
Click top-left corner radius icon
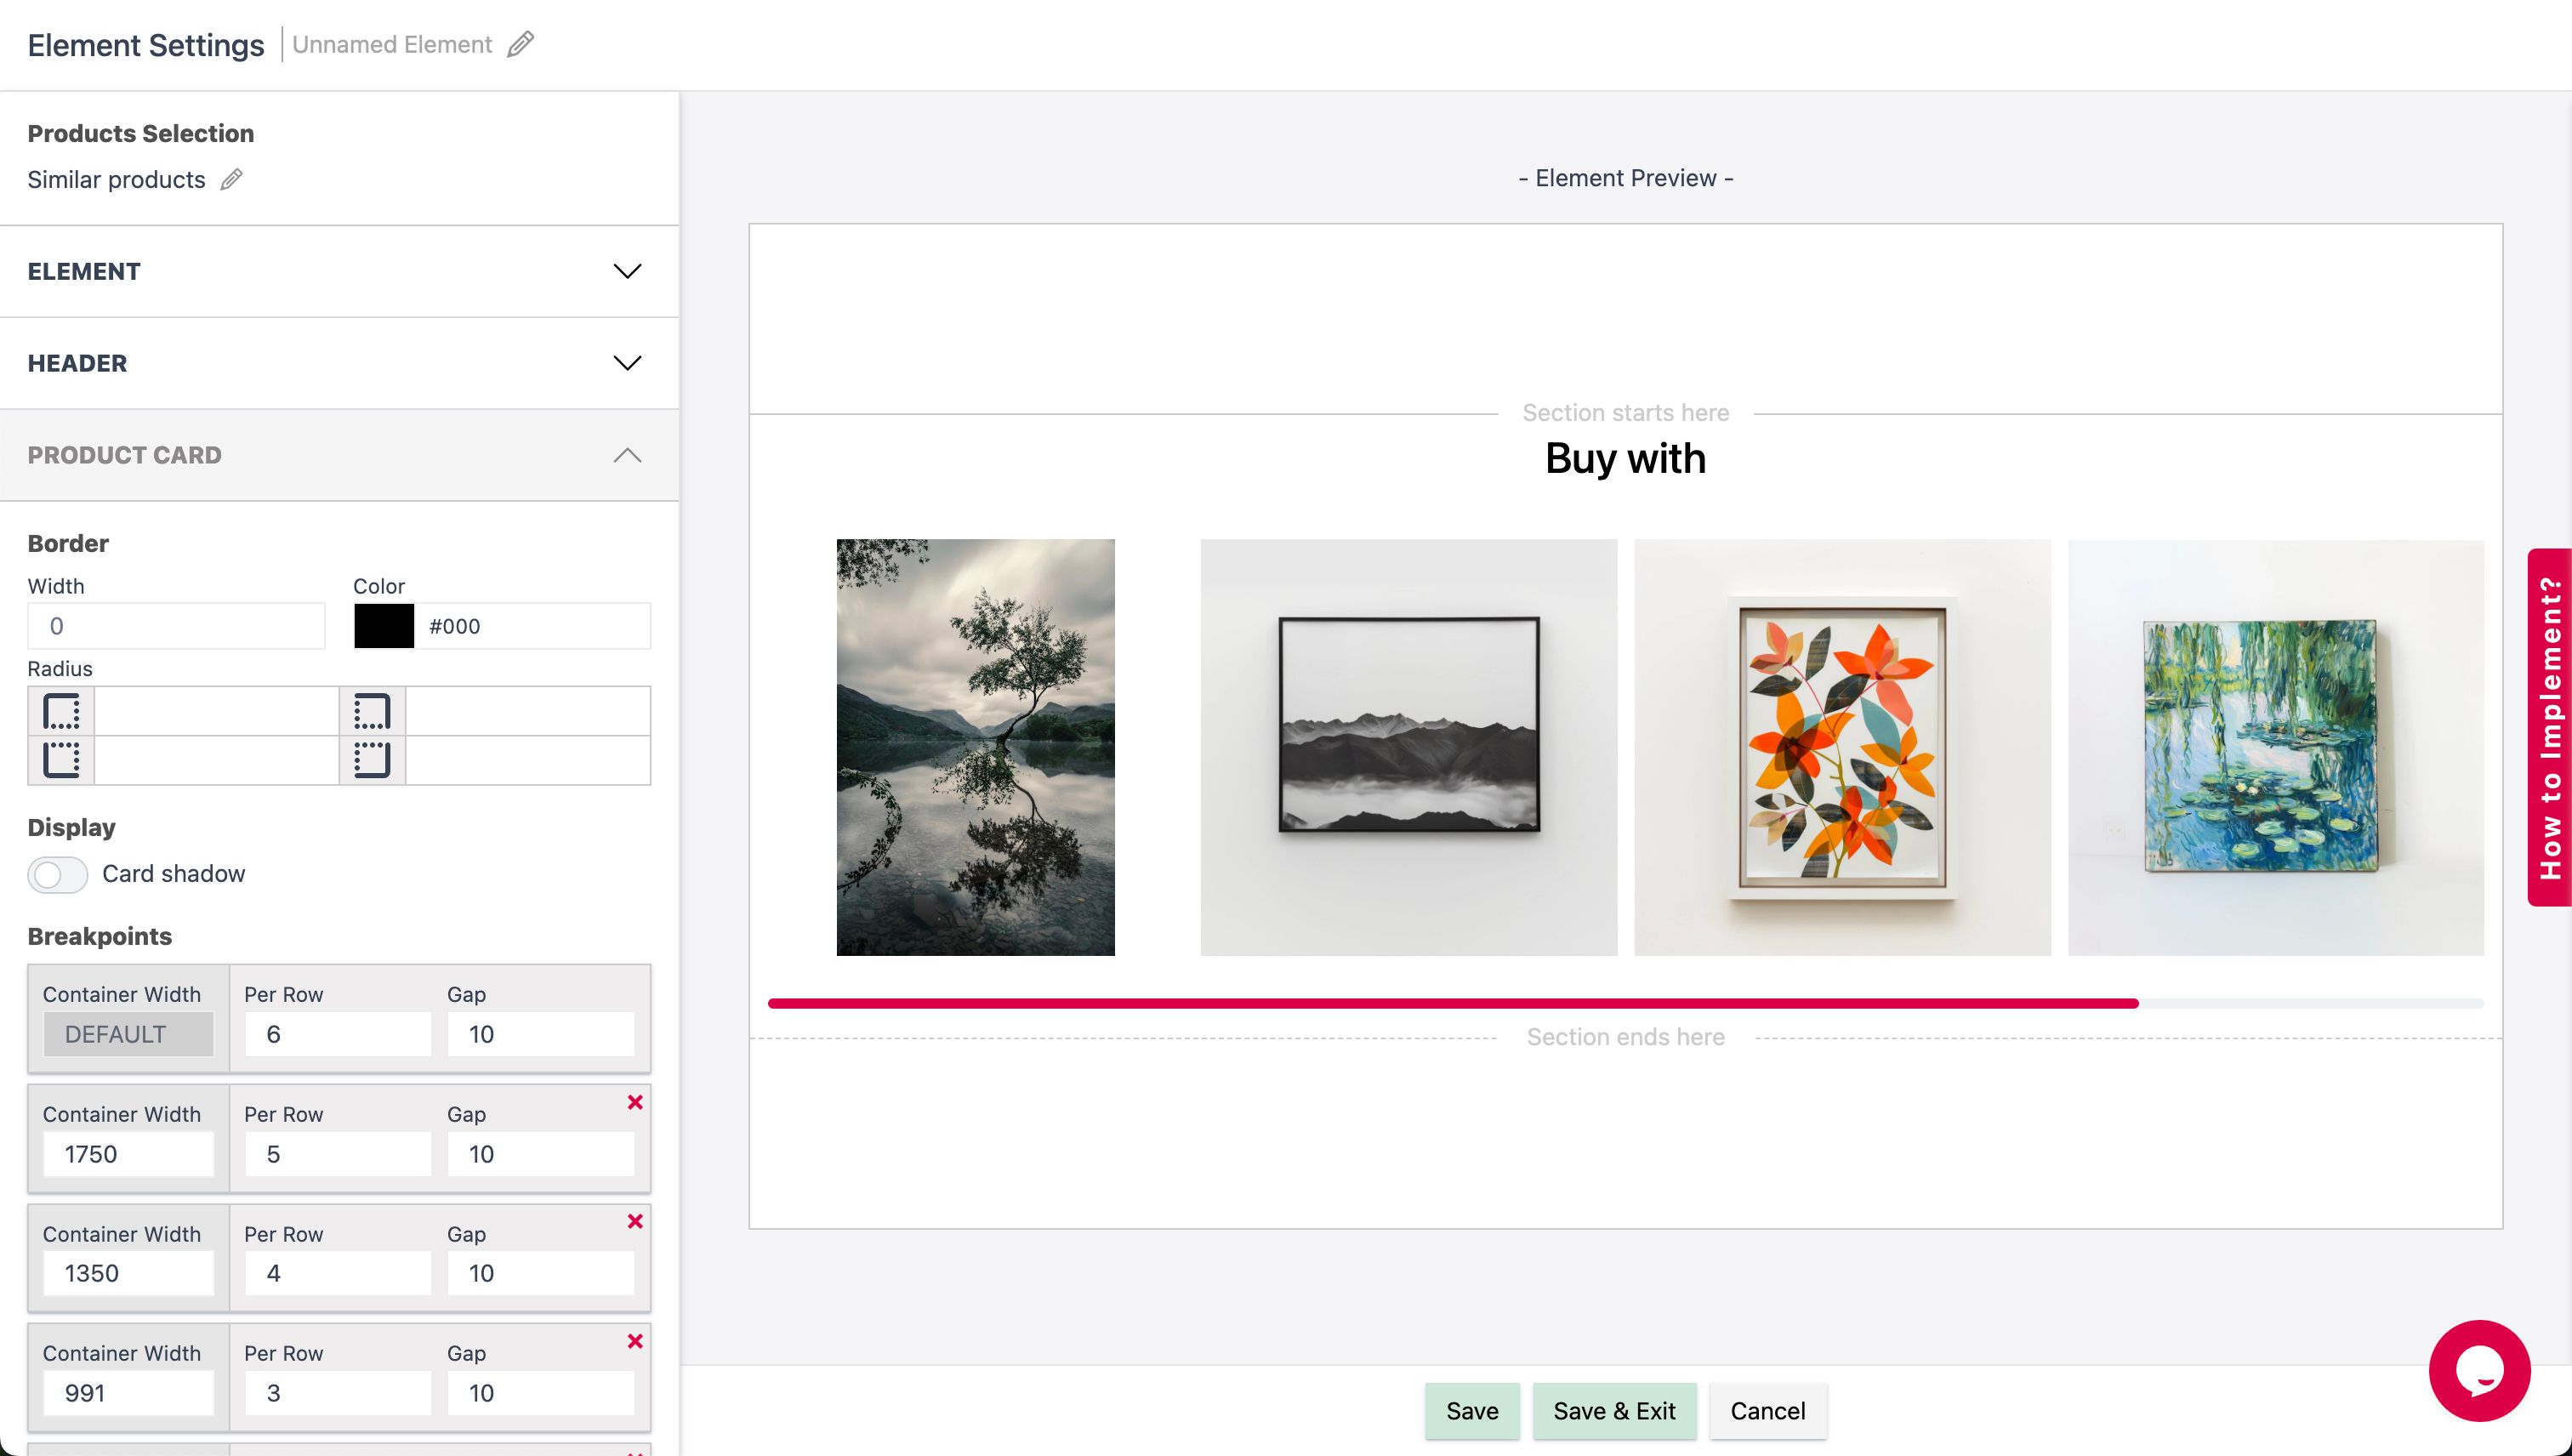pos(61,712)
